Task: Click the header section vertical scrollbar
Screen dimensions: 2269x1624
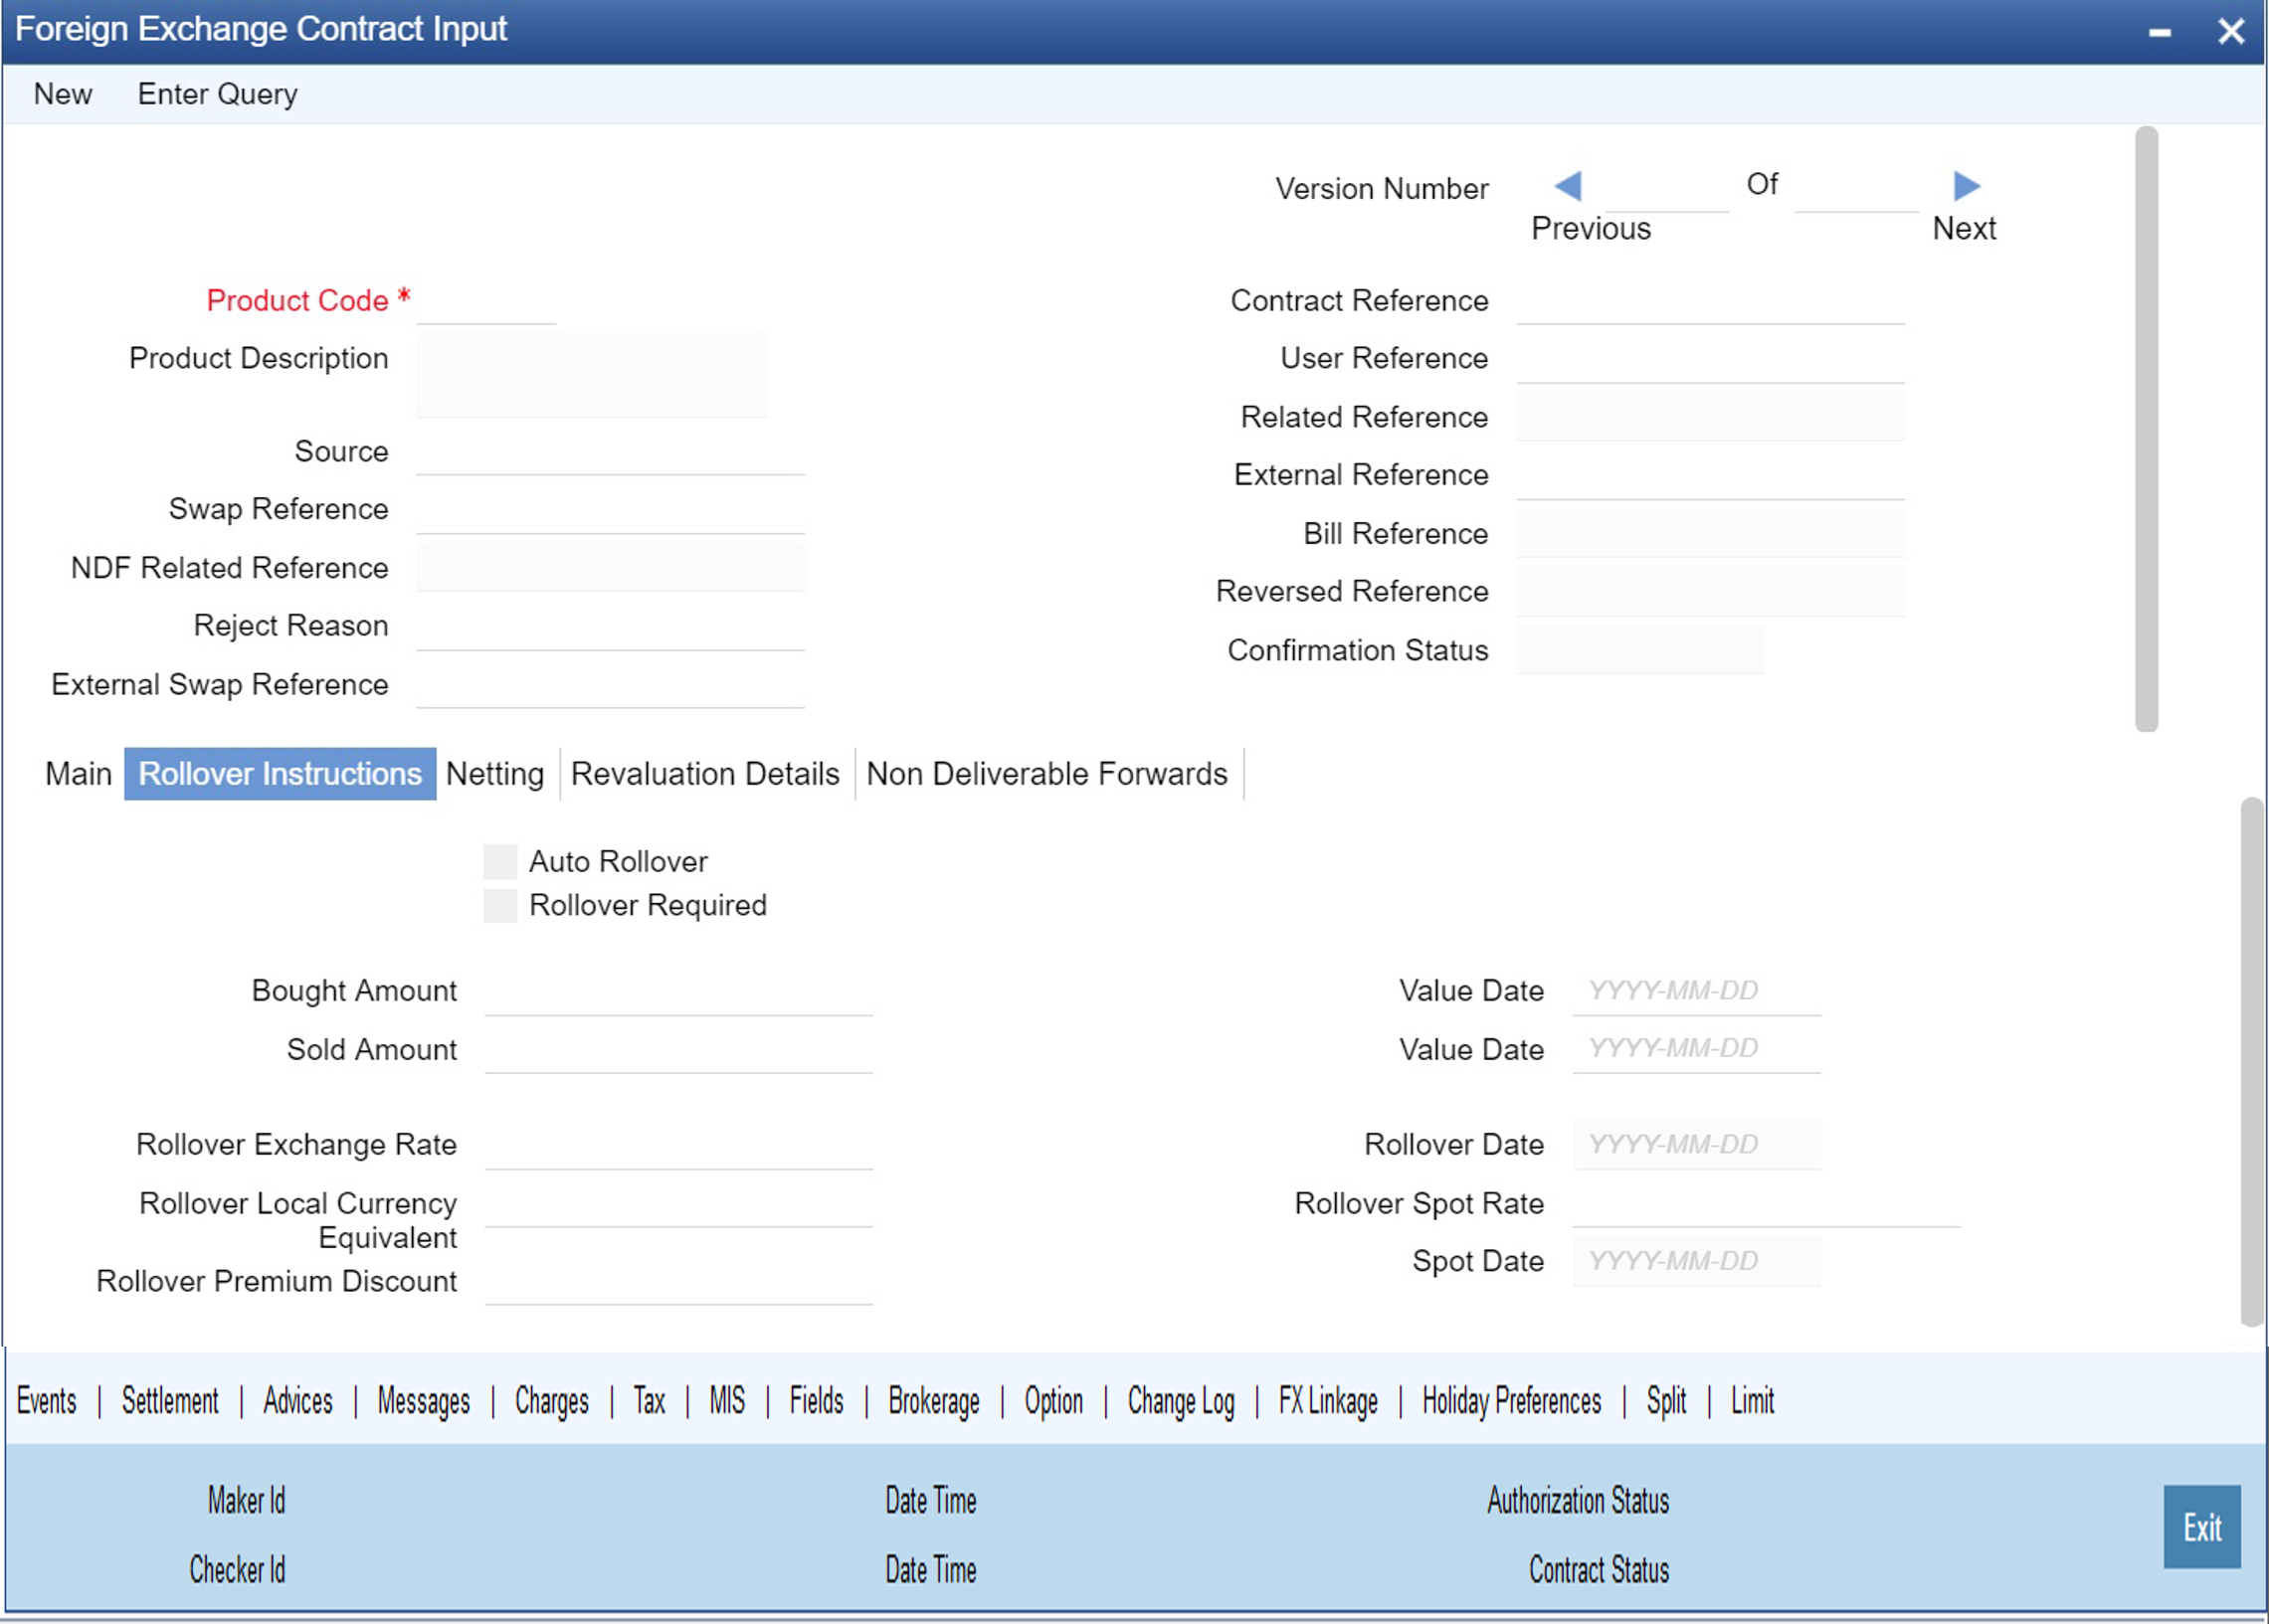Action: coord(2146,430)
